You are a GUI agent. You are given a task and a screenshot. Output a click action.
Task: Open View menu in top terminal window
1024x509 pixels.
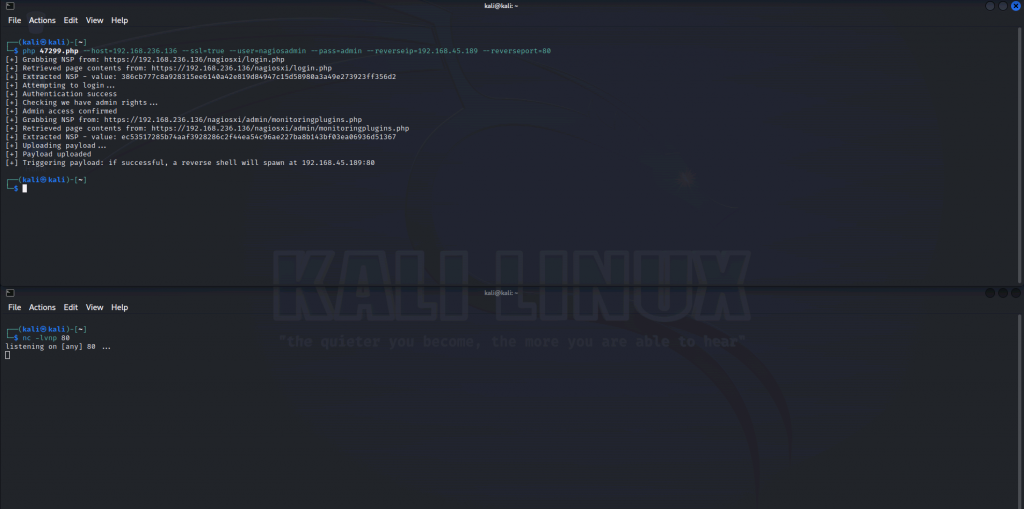point(95,20)
